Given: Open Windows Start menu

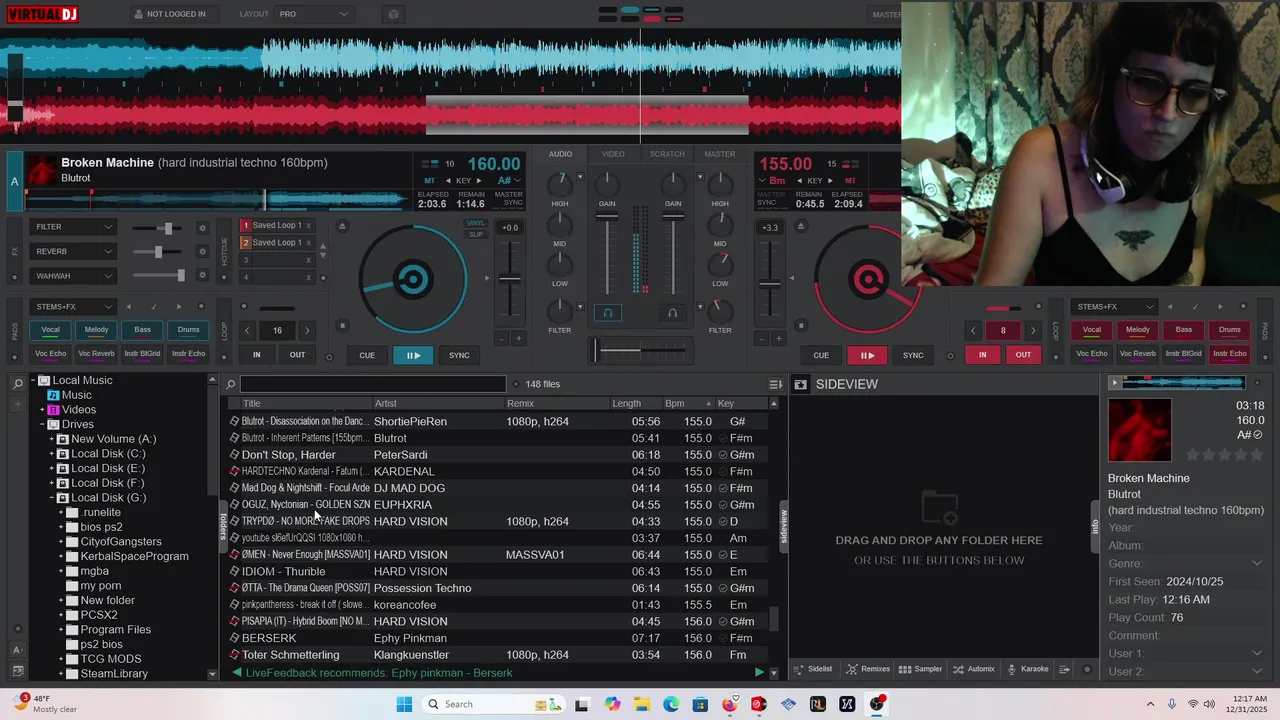Looking at the screenshot, I should tap(404, 704).
